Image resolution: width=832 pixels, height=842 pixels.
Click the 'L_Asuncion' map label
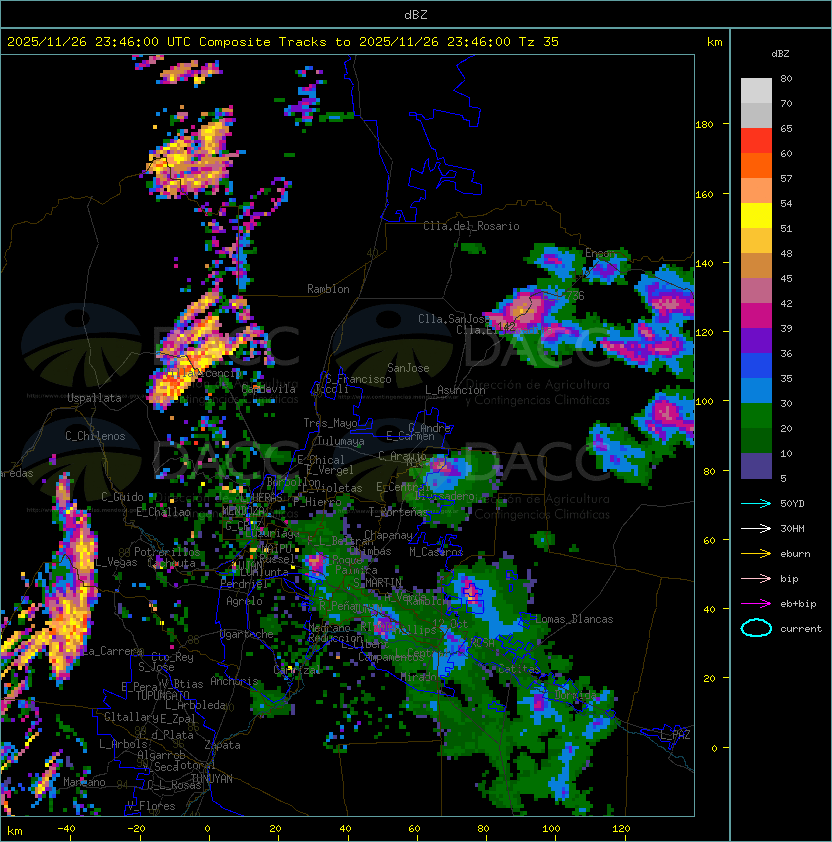pyautogui.click(x=455, y=390)
